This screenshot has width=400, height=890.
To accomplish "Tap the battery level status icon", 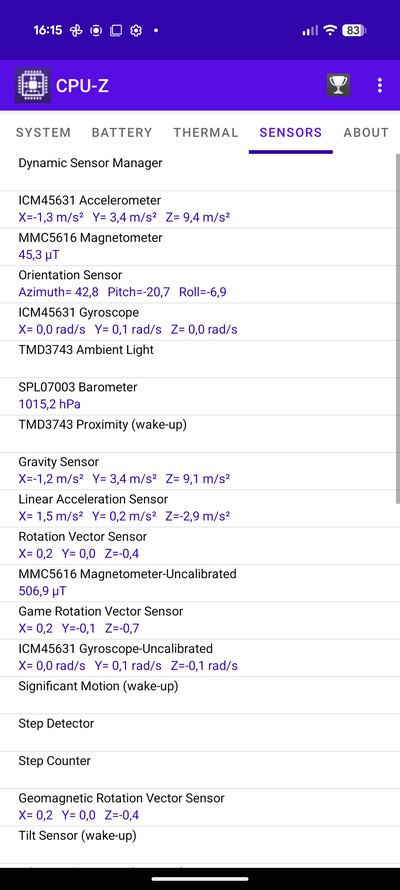I will [354, 31].
